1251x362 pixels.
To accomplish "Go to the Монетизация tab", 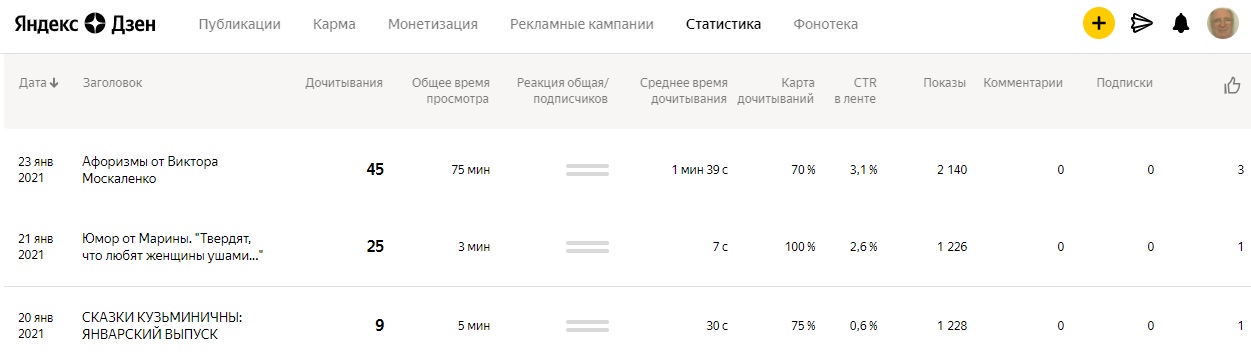I will coord(432,24).
